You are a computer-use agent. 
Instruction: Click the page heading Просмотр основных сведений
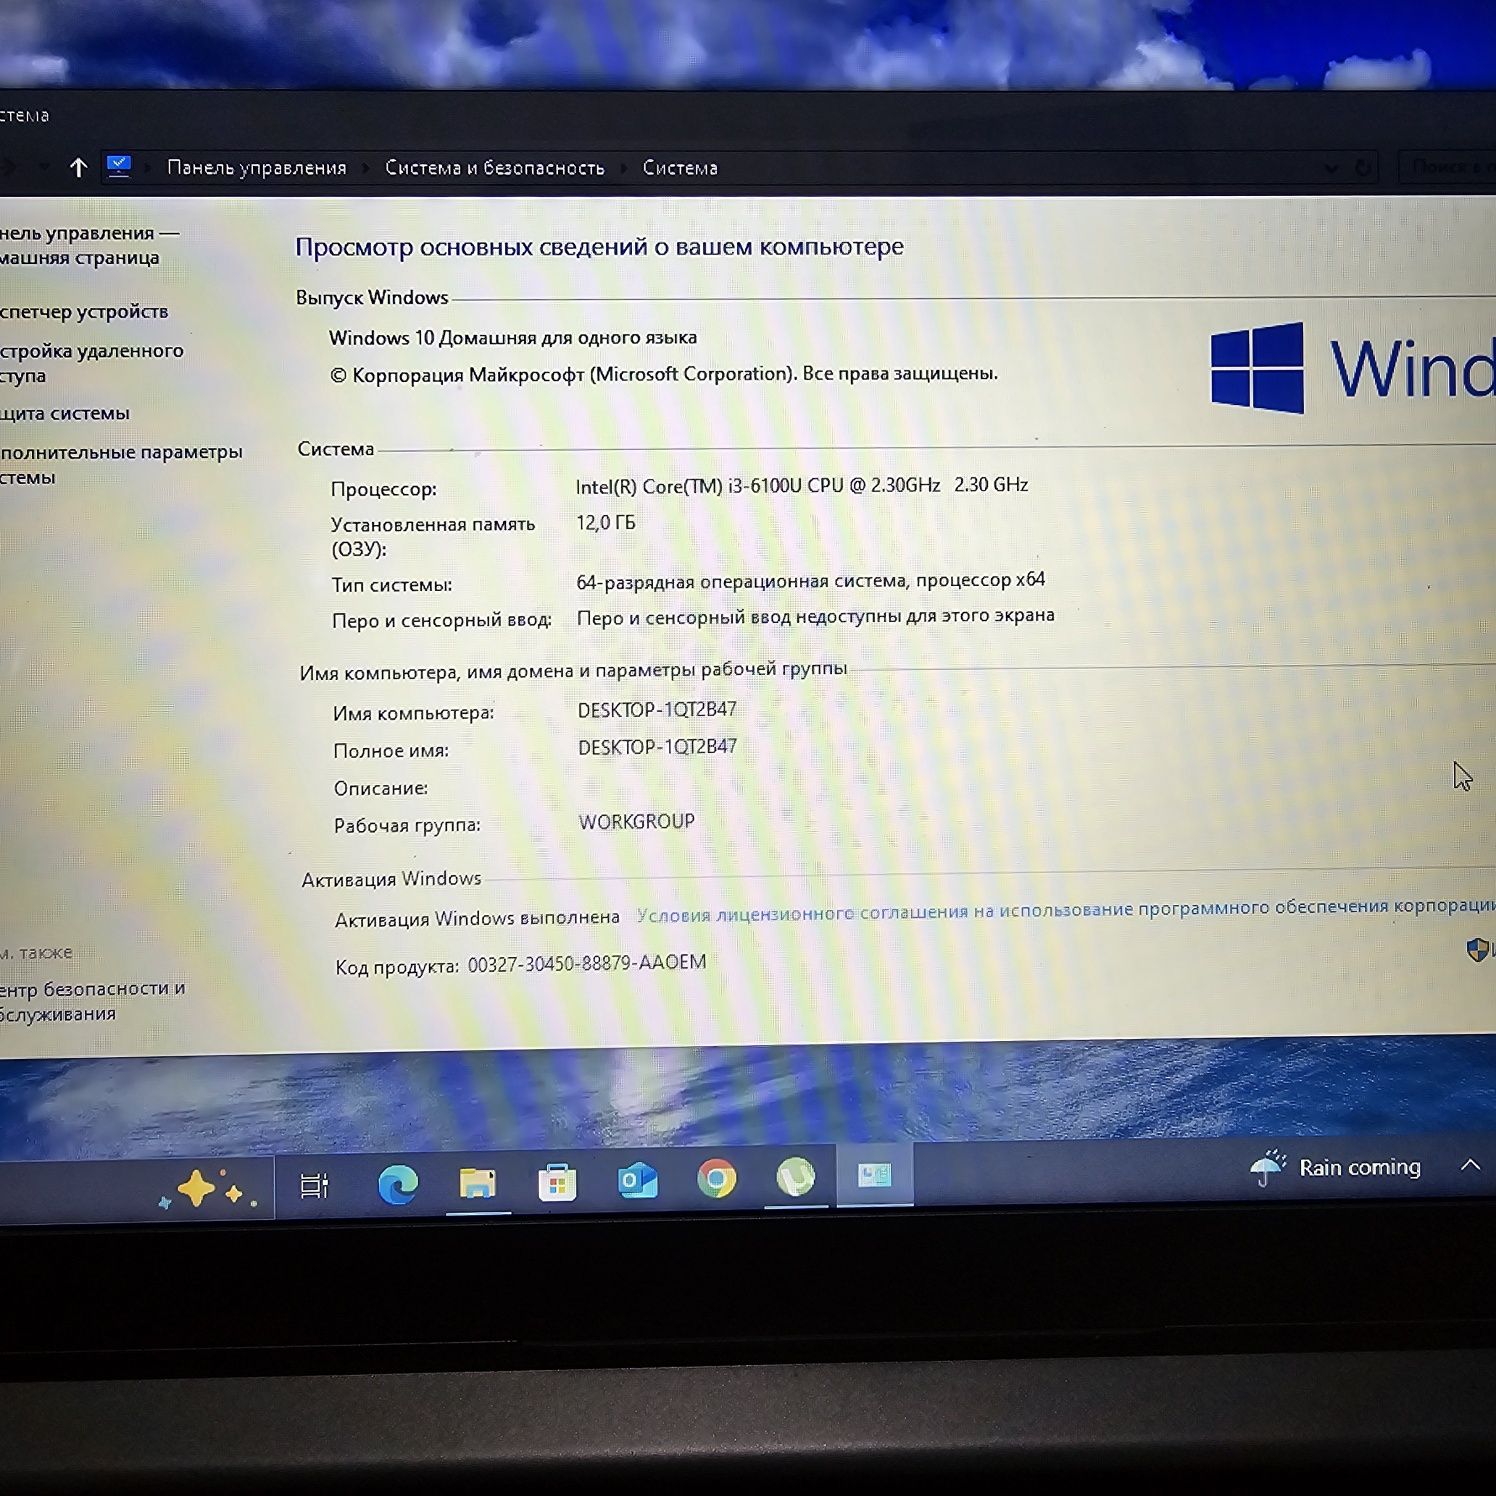(600, 247)
